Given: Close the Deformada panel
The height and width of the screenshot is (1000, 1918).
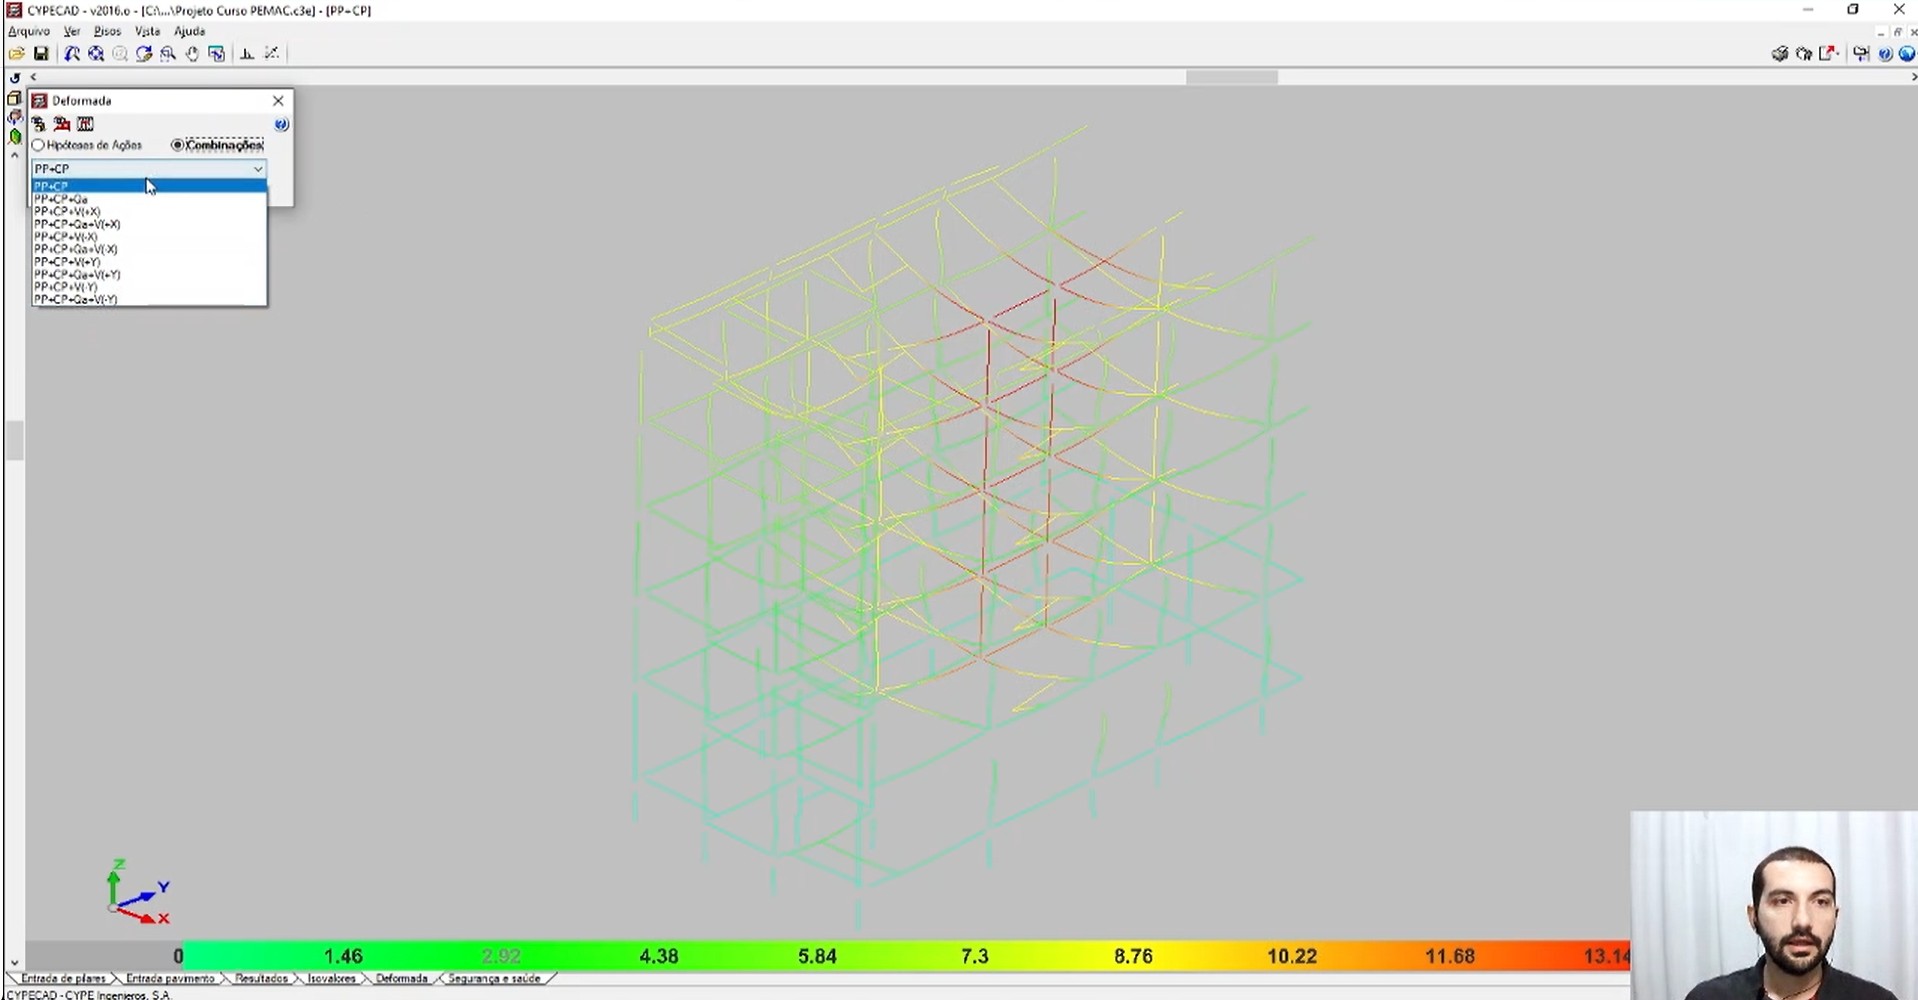Looking at the screenshot, I should pos(278,101).
